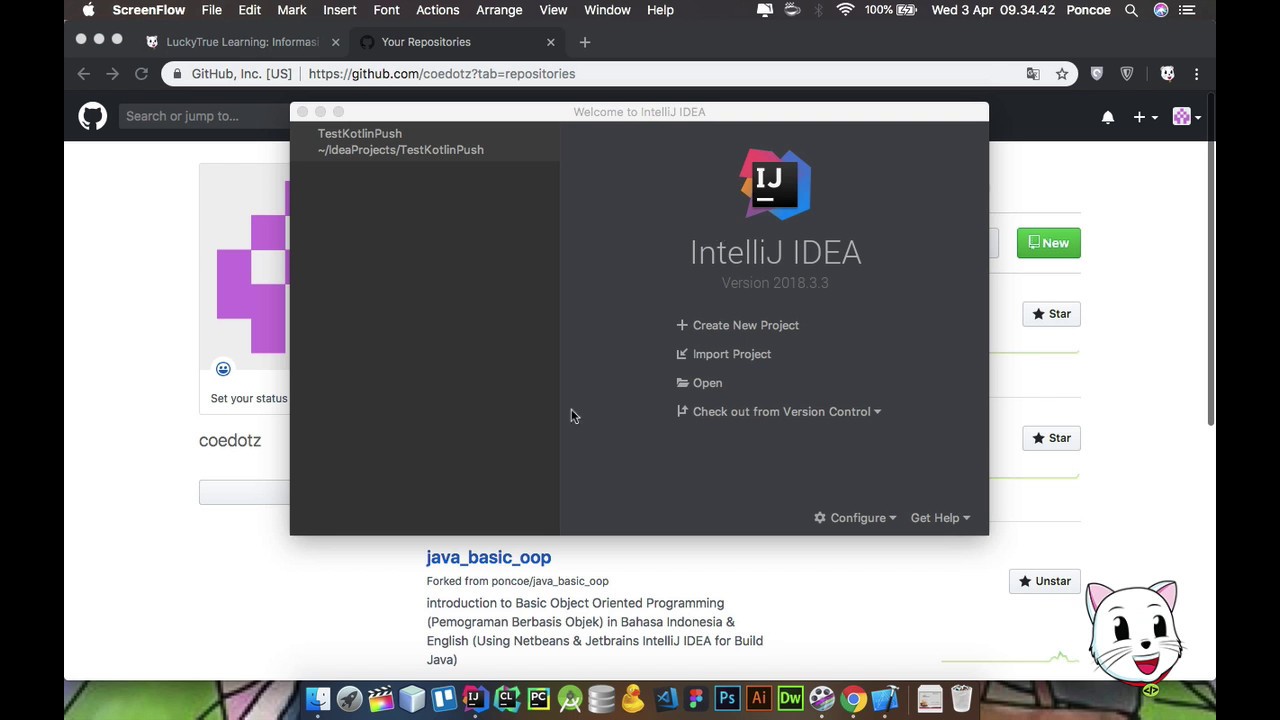Open Android Studio from the Dock
This screenshot has height=720, width=1280.
pyautogui.click(x=570, y=698)
